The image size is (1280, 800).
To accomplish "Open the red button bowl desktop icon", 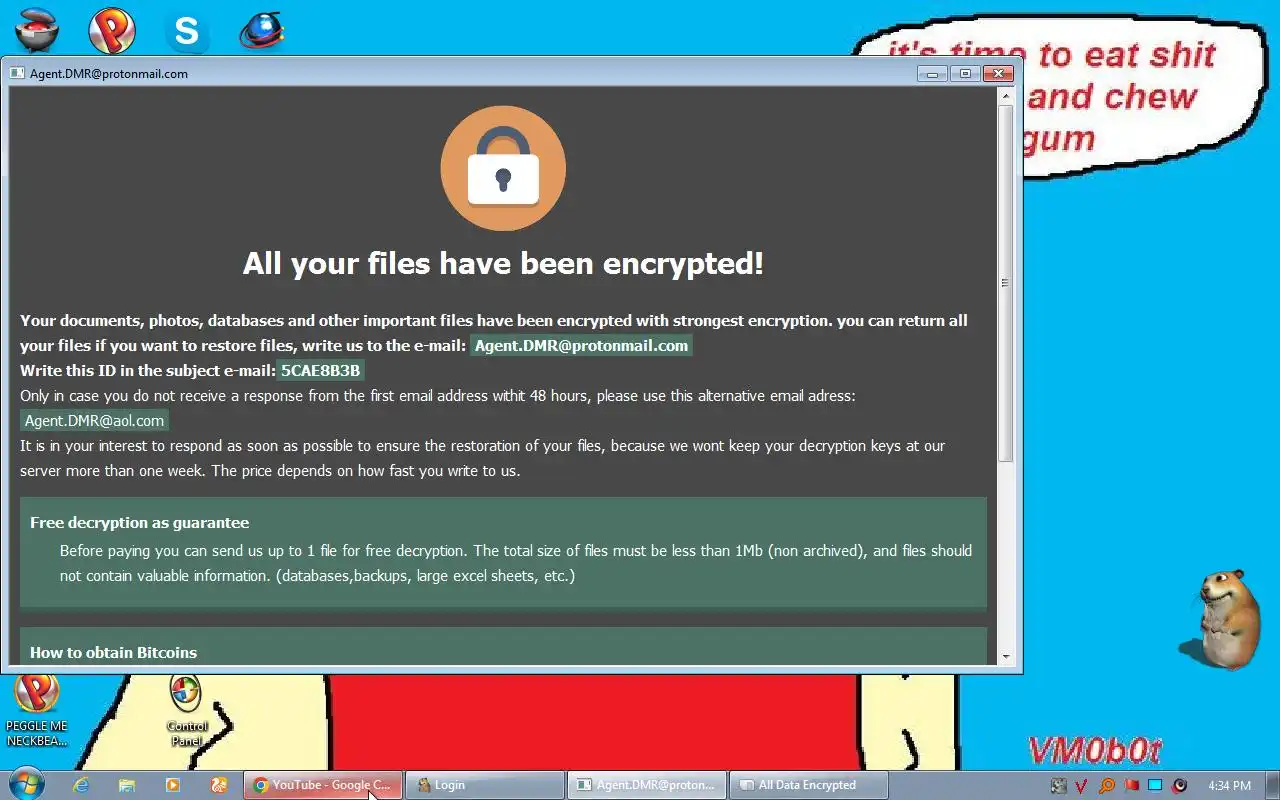I will point(36,30).
